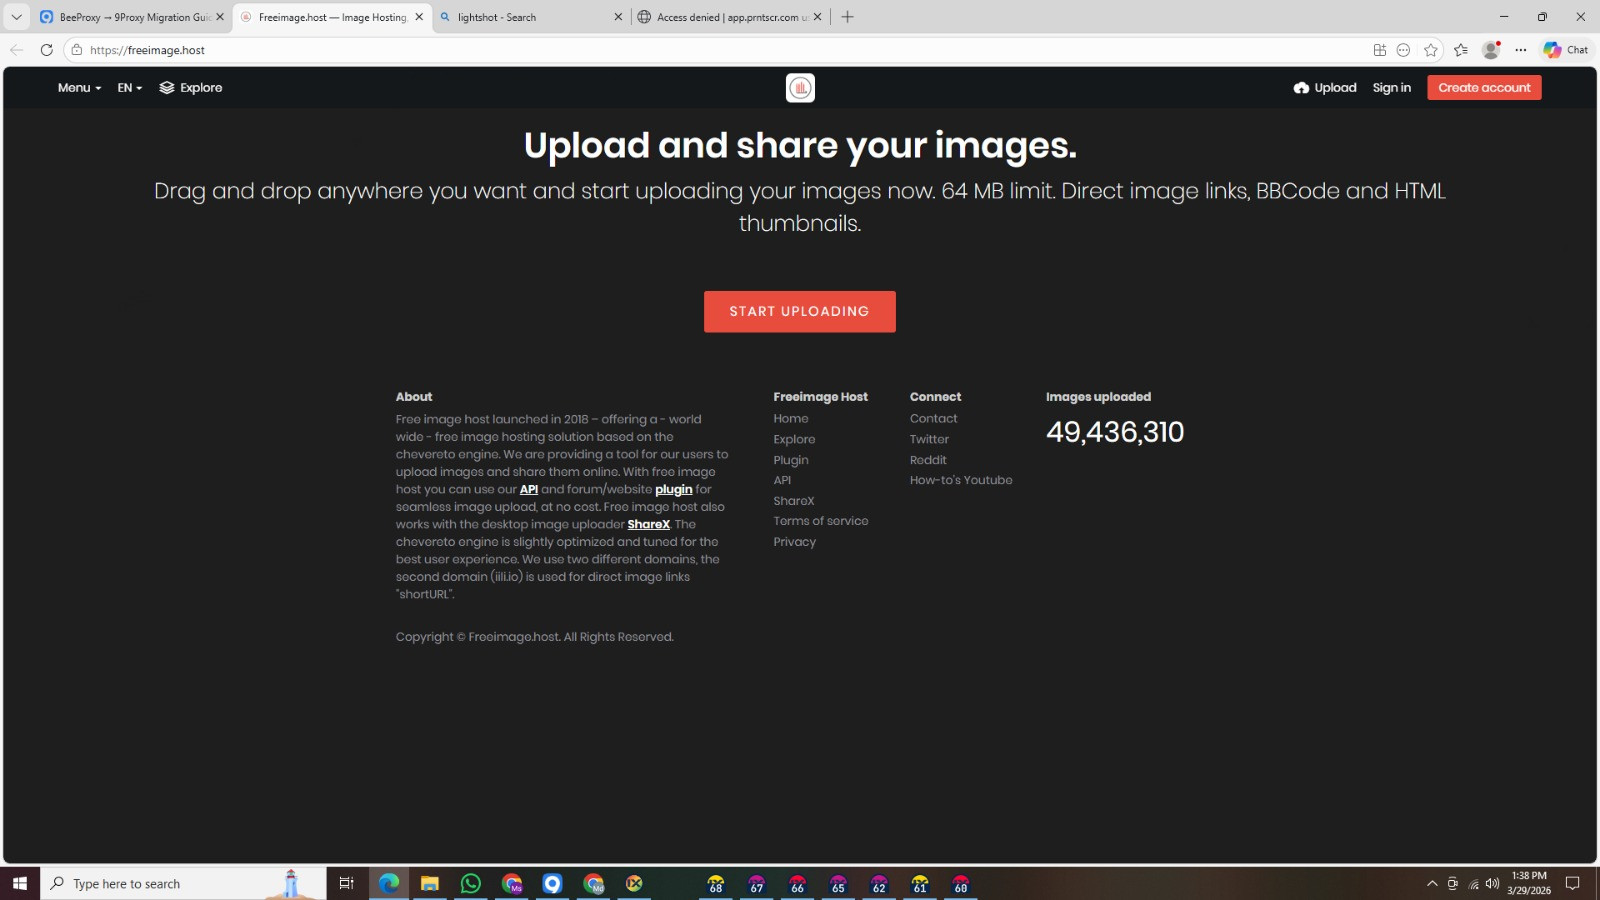Reload the page with refresh icon
The width and height of the screenshot is (1600, 900).
tap(46, 49)
